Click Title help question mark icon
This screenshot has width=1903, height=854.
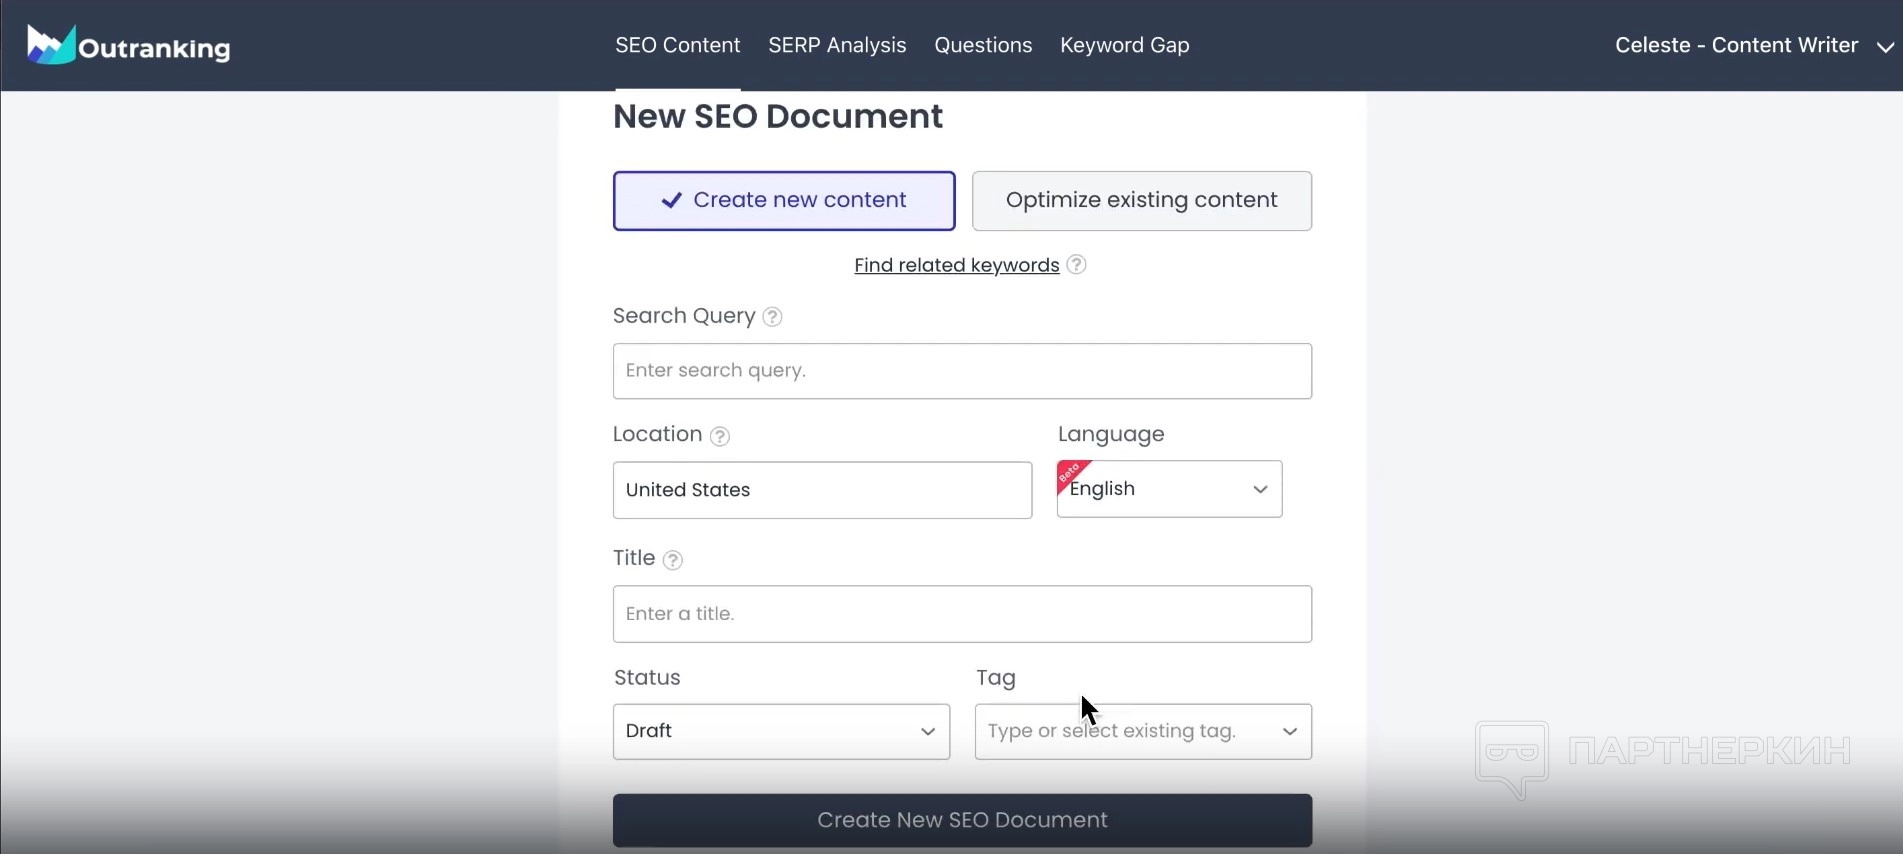673,560
